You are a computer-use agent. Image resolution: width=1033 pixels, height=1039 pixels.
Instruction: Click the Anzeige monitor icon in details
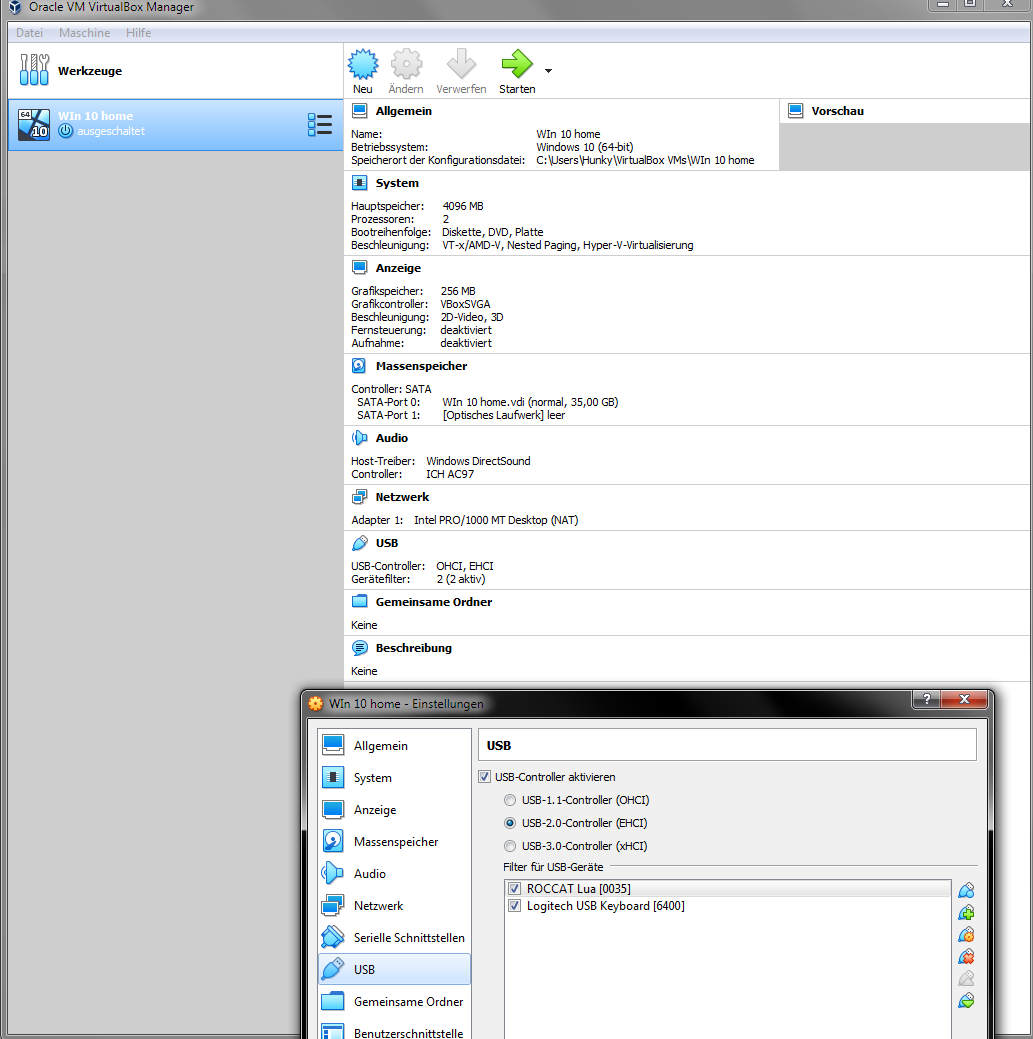coord(359,268)
